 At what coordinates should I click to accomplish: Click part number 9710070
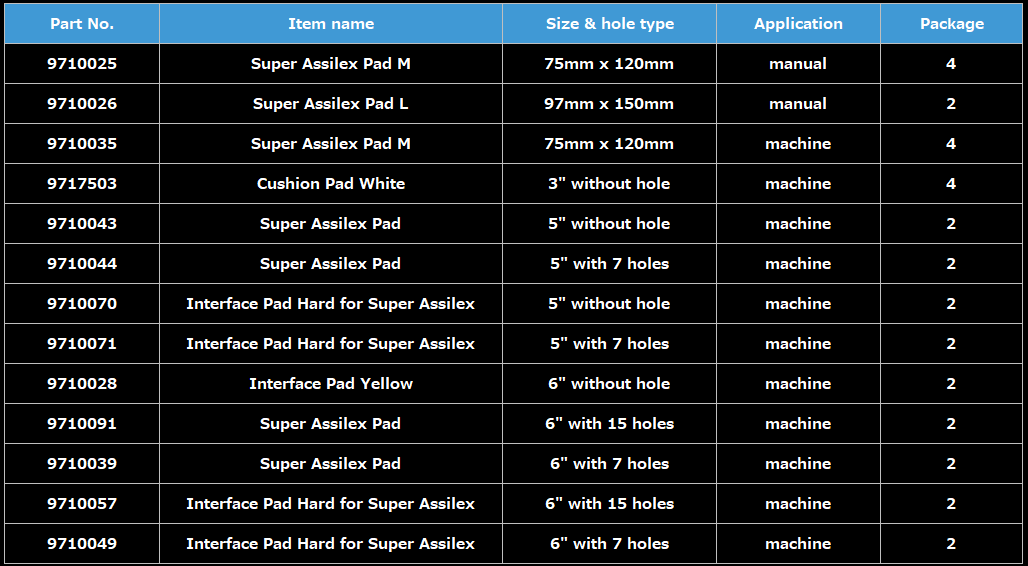(x=82, y=304)
